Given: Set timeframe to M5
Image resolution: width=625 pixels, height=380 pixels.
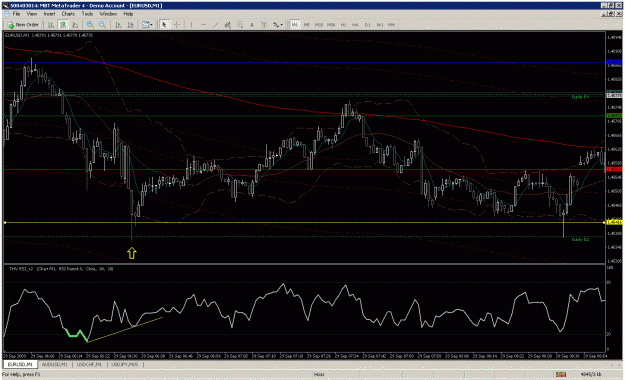Looking at the screenshot, I should coord(307,25).
